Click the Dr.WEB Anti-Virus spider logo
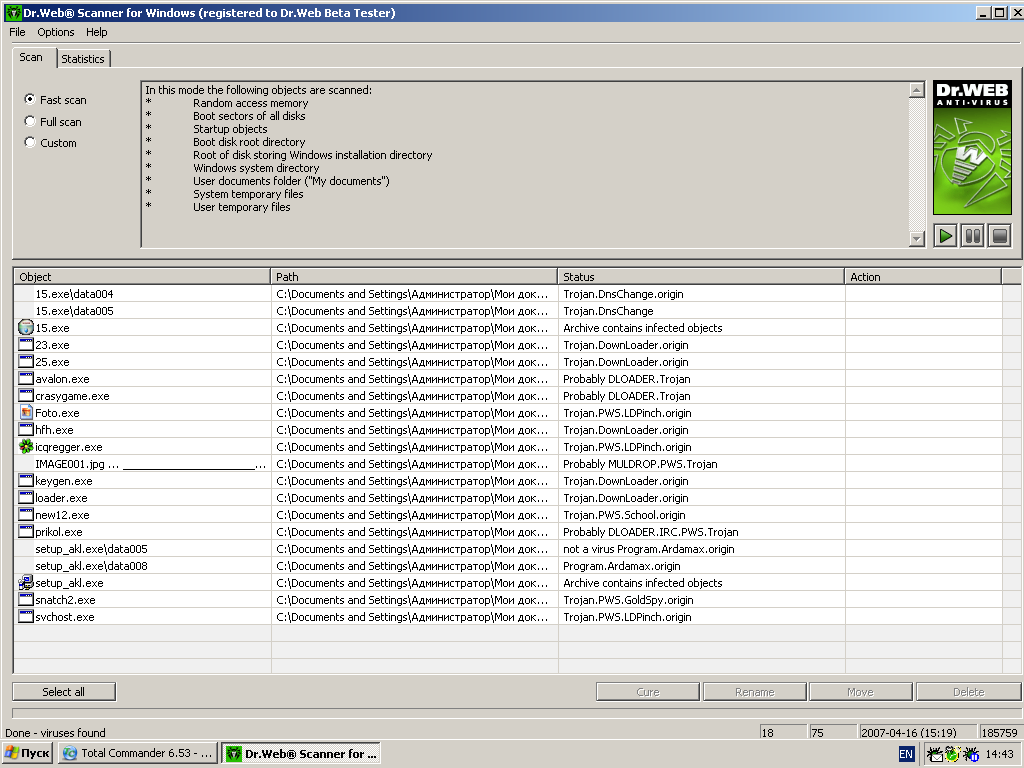This screenshot has width=1024, height=768. (972, 148)
